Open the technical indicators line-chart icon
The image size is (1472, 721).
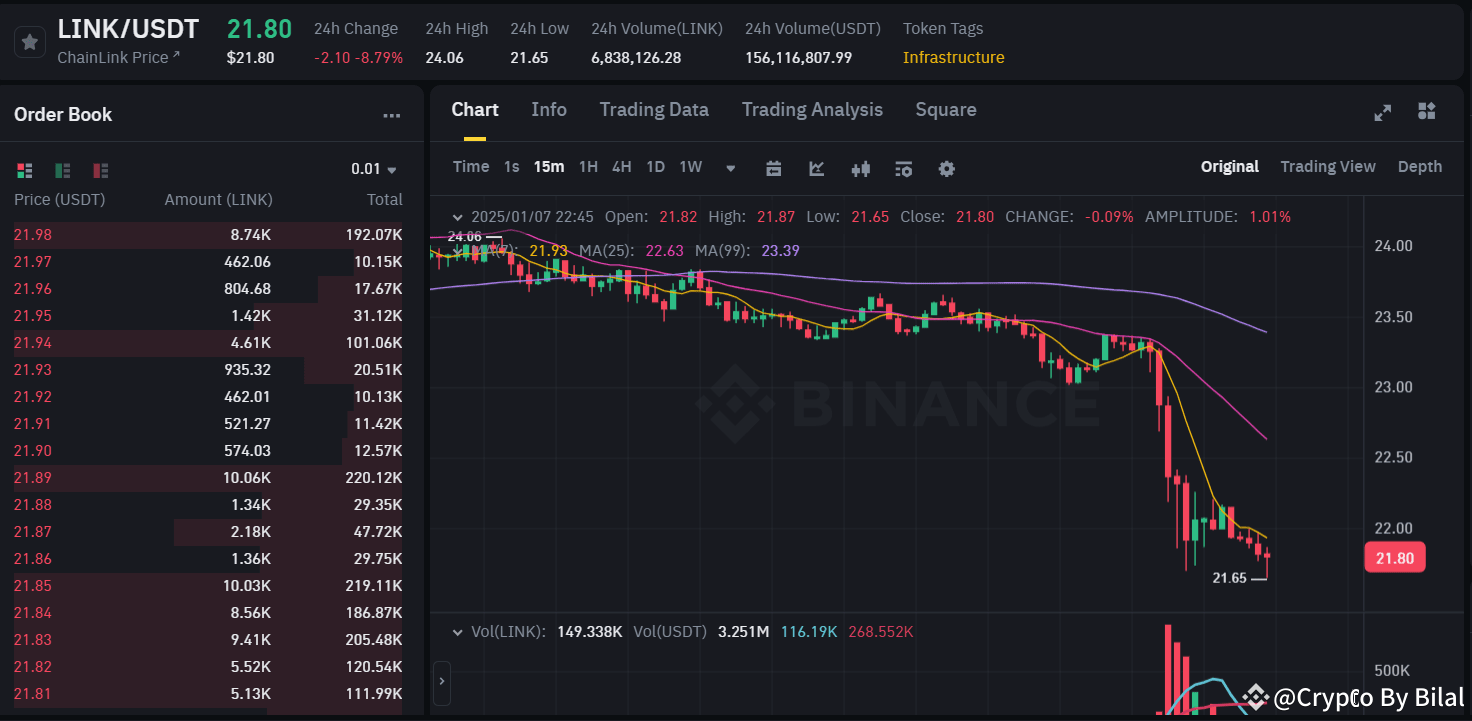click(x=817, y=168)
